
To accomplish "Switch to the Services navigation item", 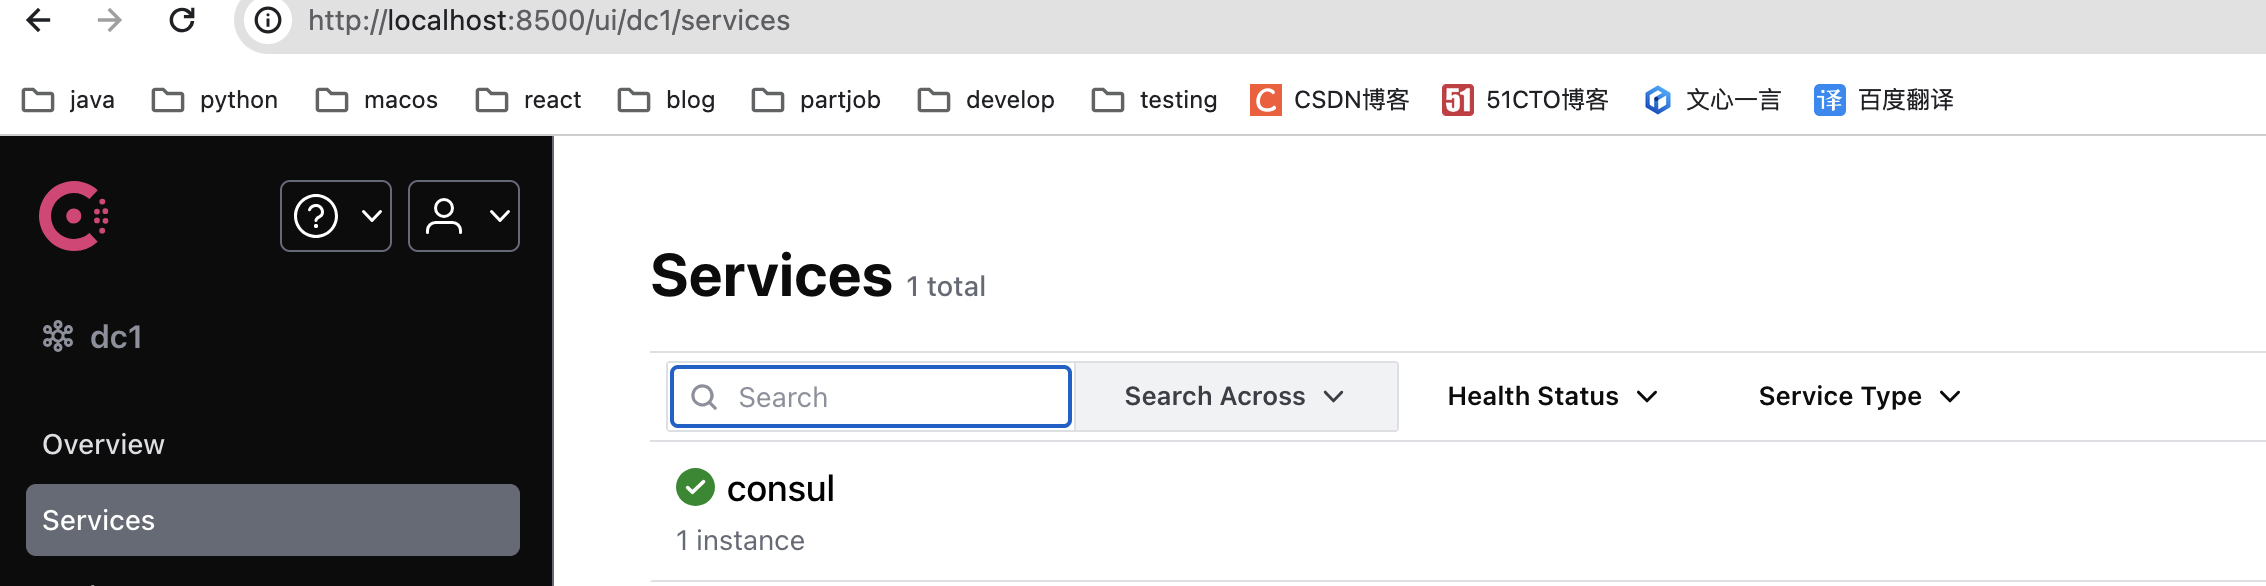I will point(98,519).
